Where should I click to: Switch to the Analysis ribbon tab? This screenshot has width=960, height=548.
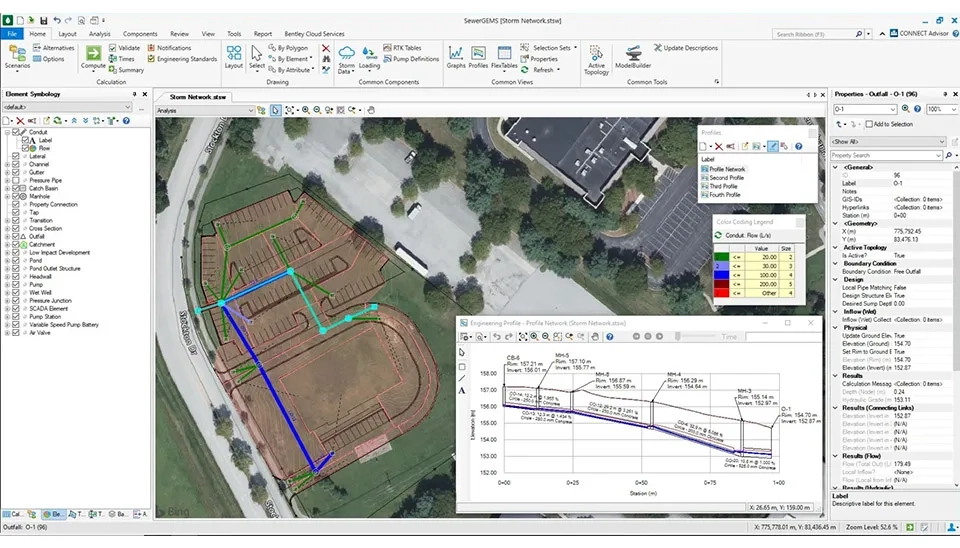(99, 33)
